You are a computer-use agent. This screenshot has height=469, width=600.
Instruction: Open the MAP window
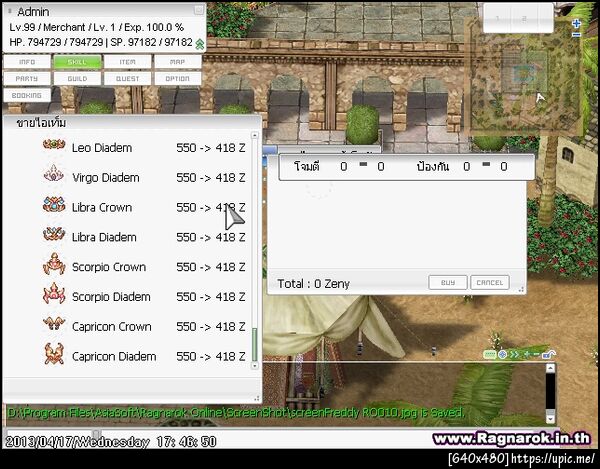coord(178,62)
